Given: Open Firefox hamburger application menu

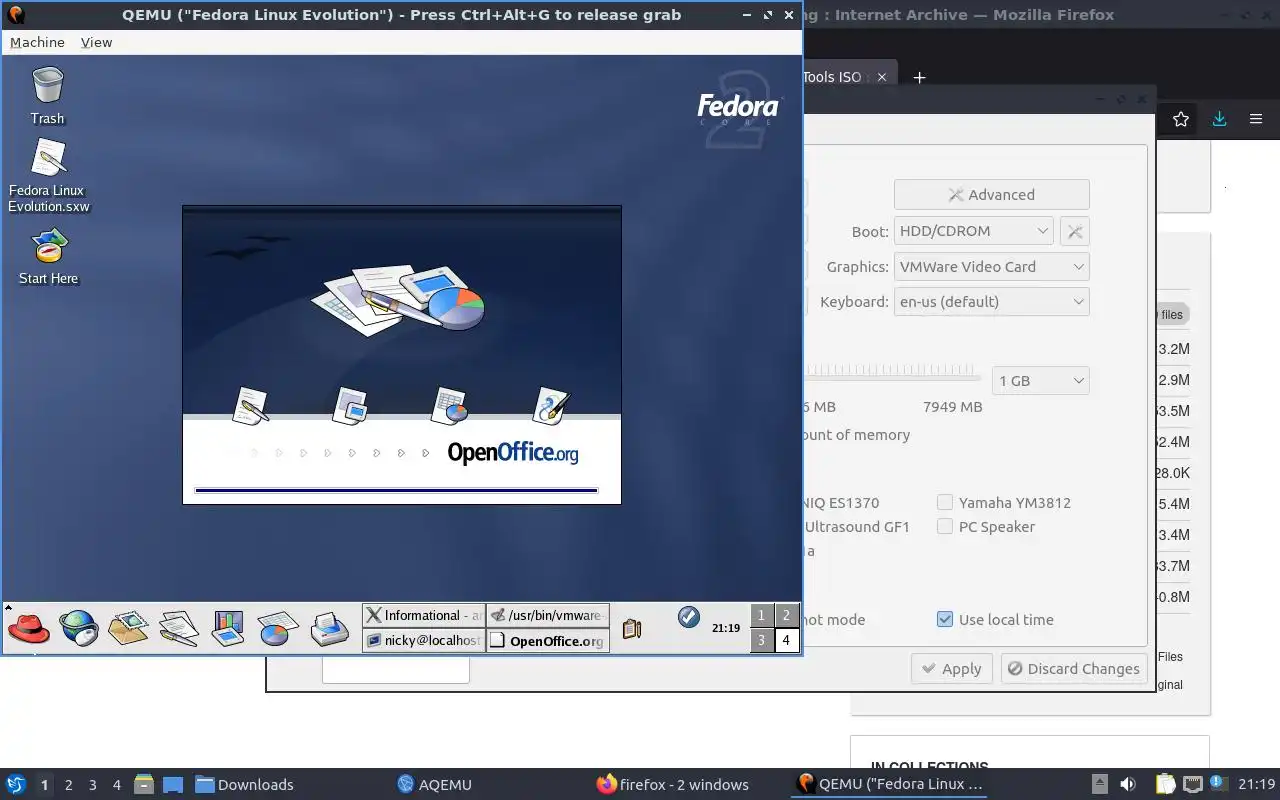Looking at the screenshot, I should point(1256,119).
